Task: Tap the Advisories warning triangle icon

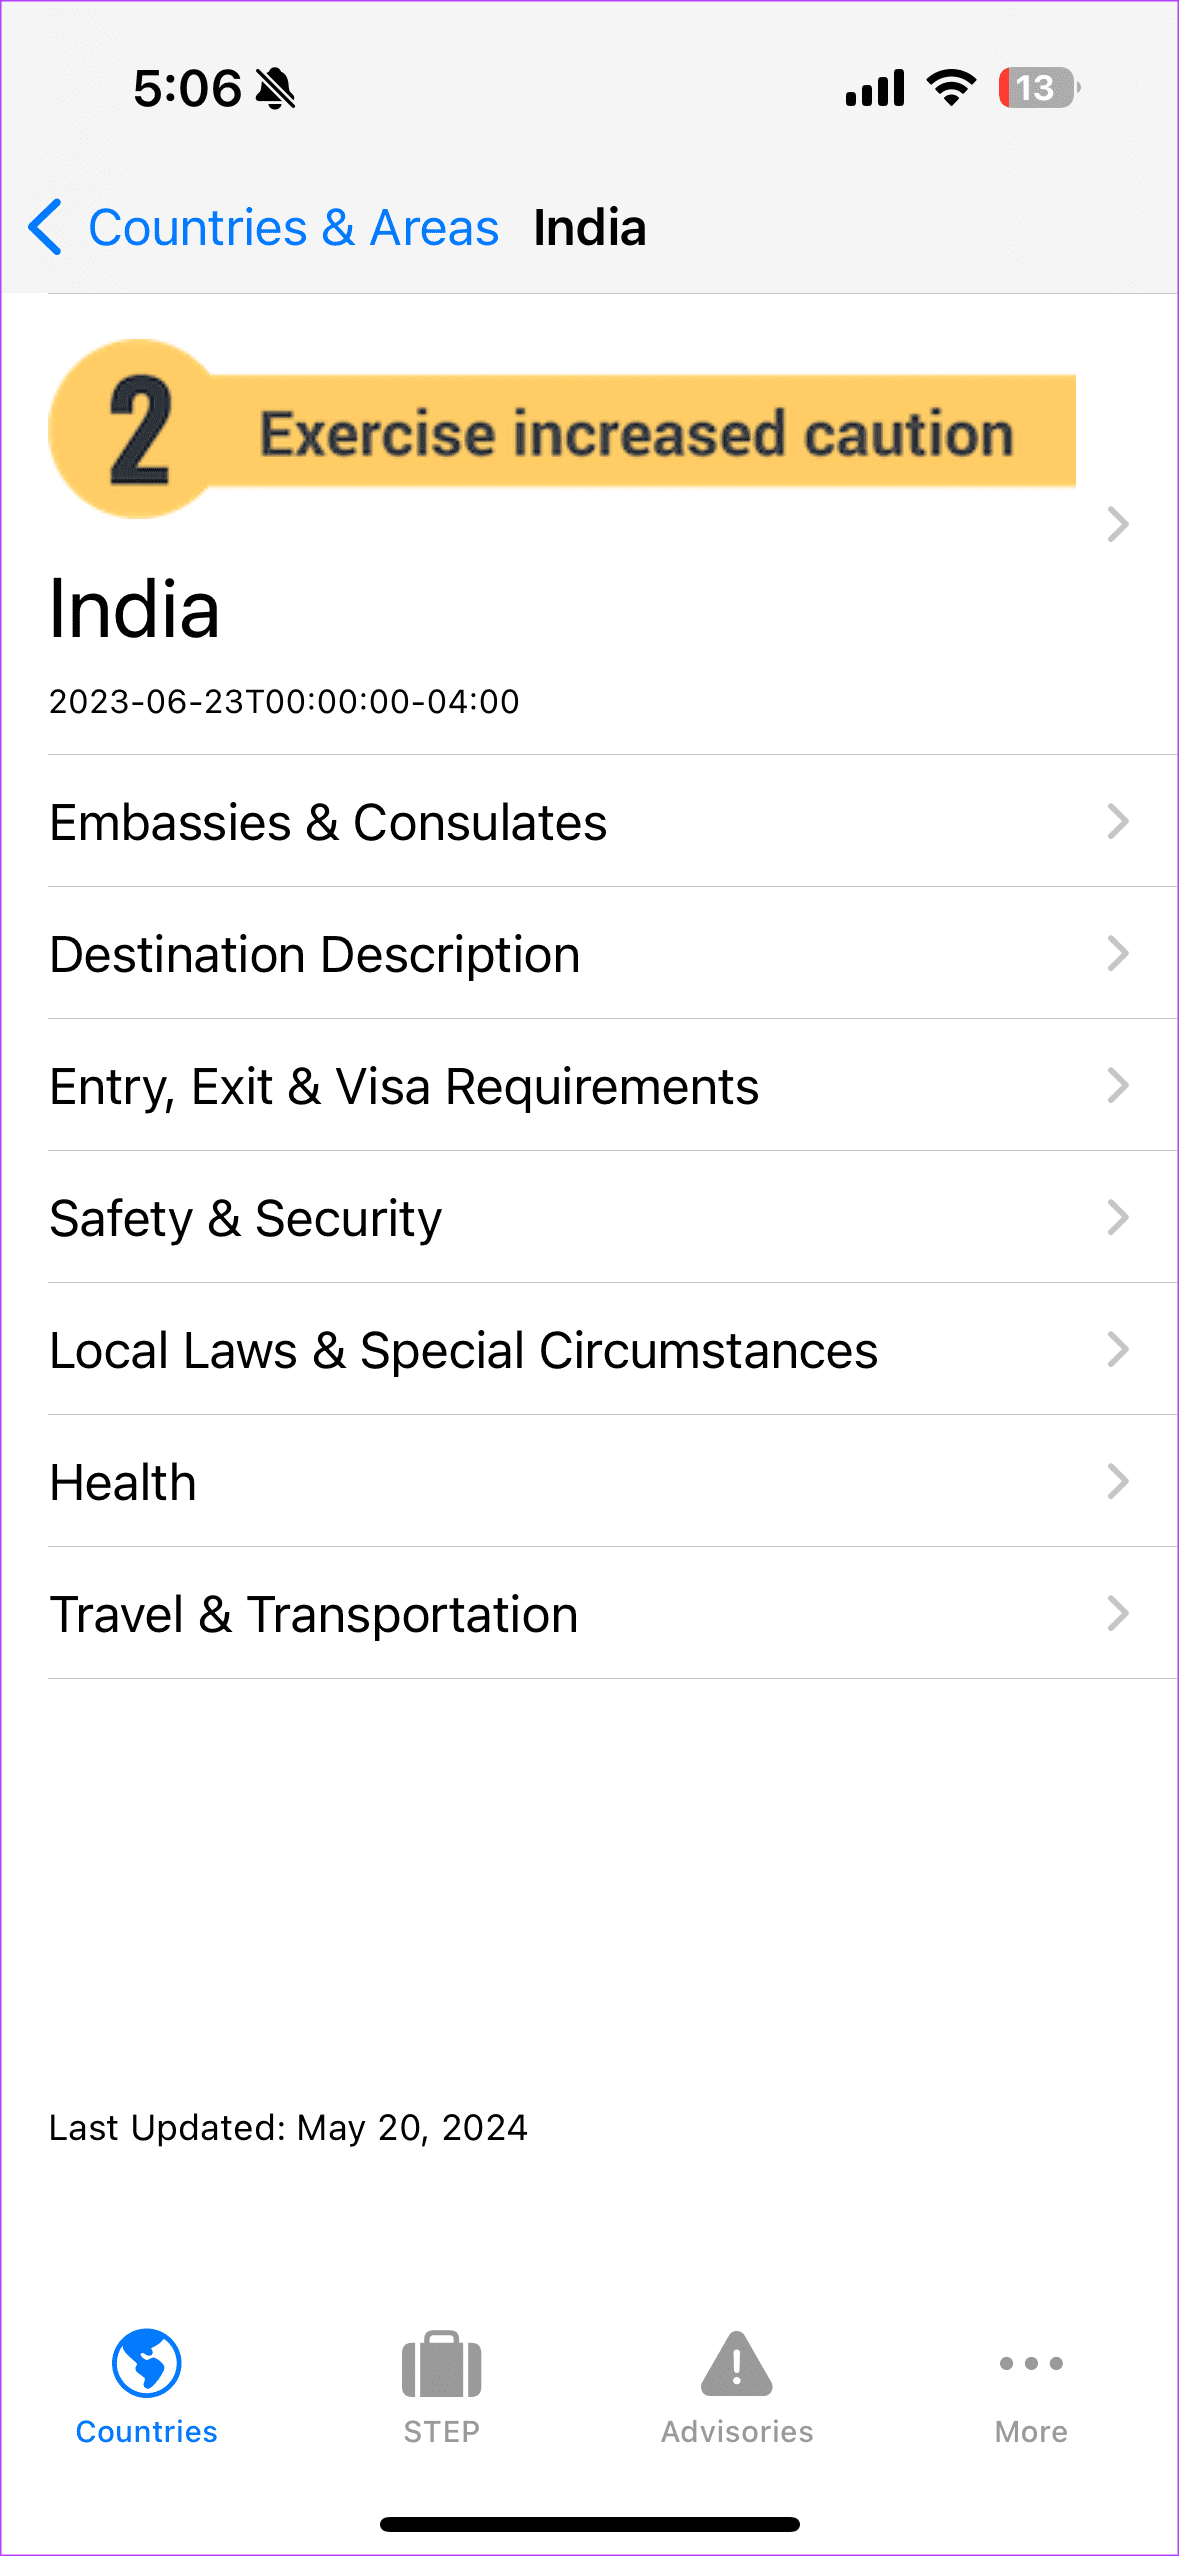Action: [x=737, y=2365]
